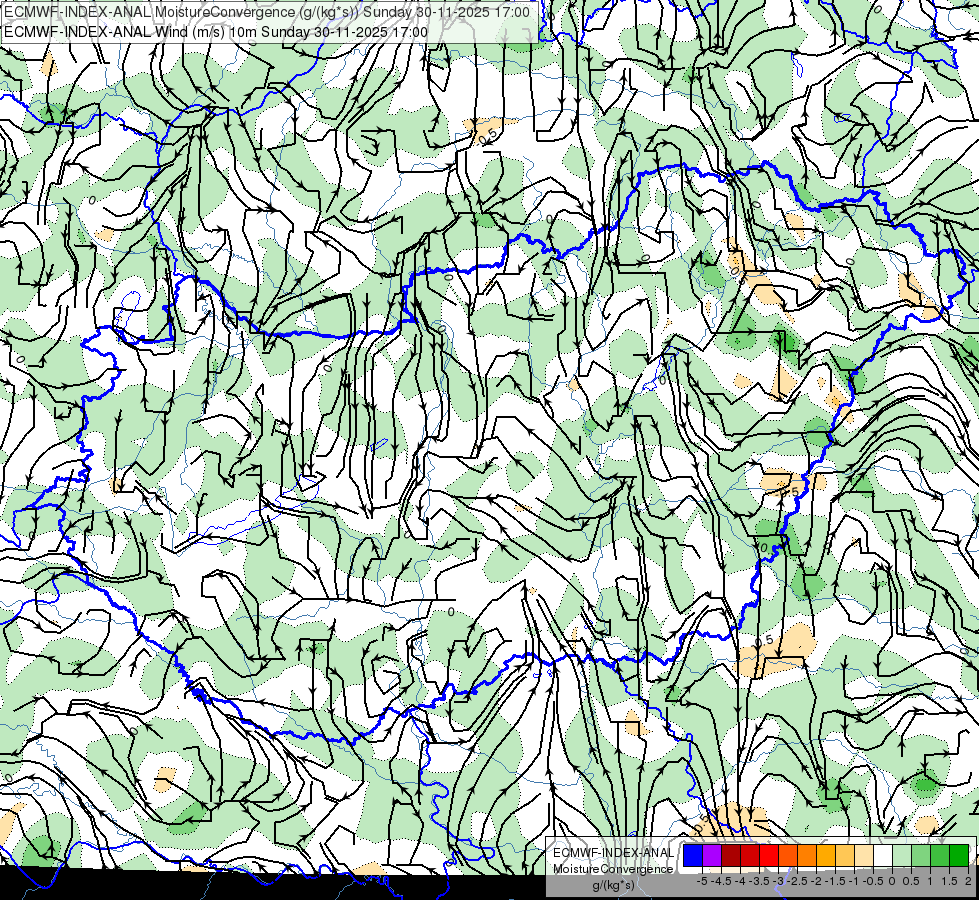Image resolution: width=979 pixels, height=900 pixels.
Task: Click the purple swatch in the legend
Action: pyautogui.click(x=712, y=856)
